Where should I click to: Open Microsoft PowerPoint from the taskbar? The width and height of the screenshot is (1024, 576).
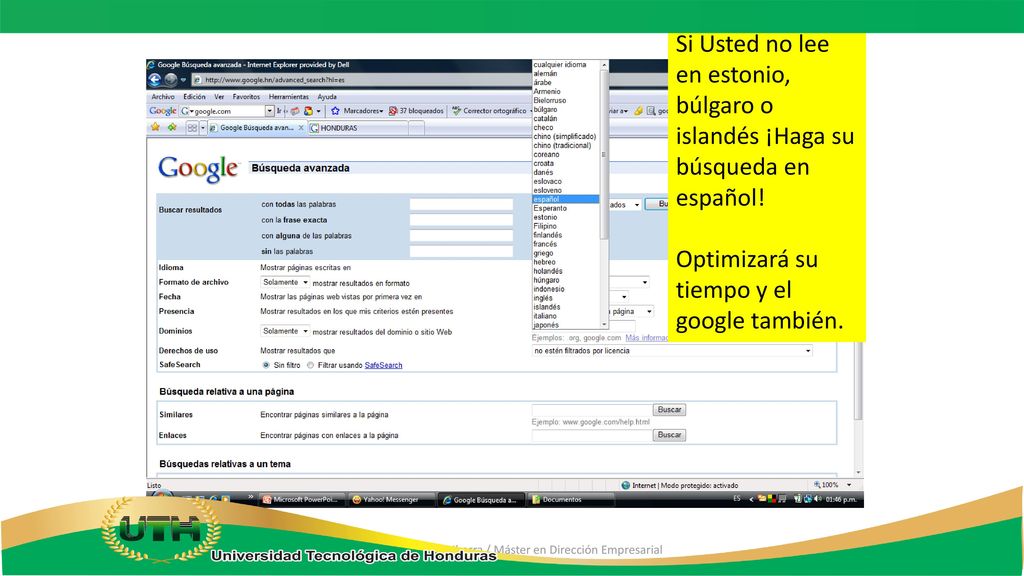coord(301,500)
